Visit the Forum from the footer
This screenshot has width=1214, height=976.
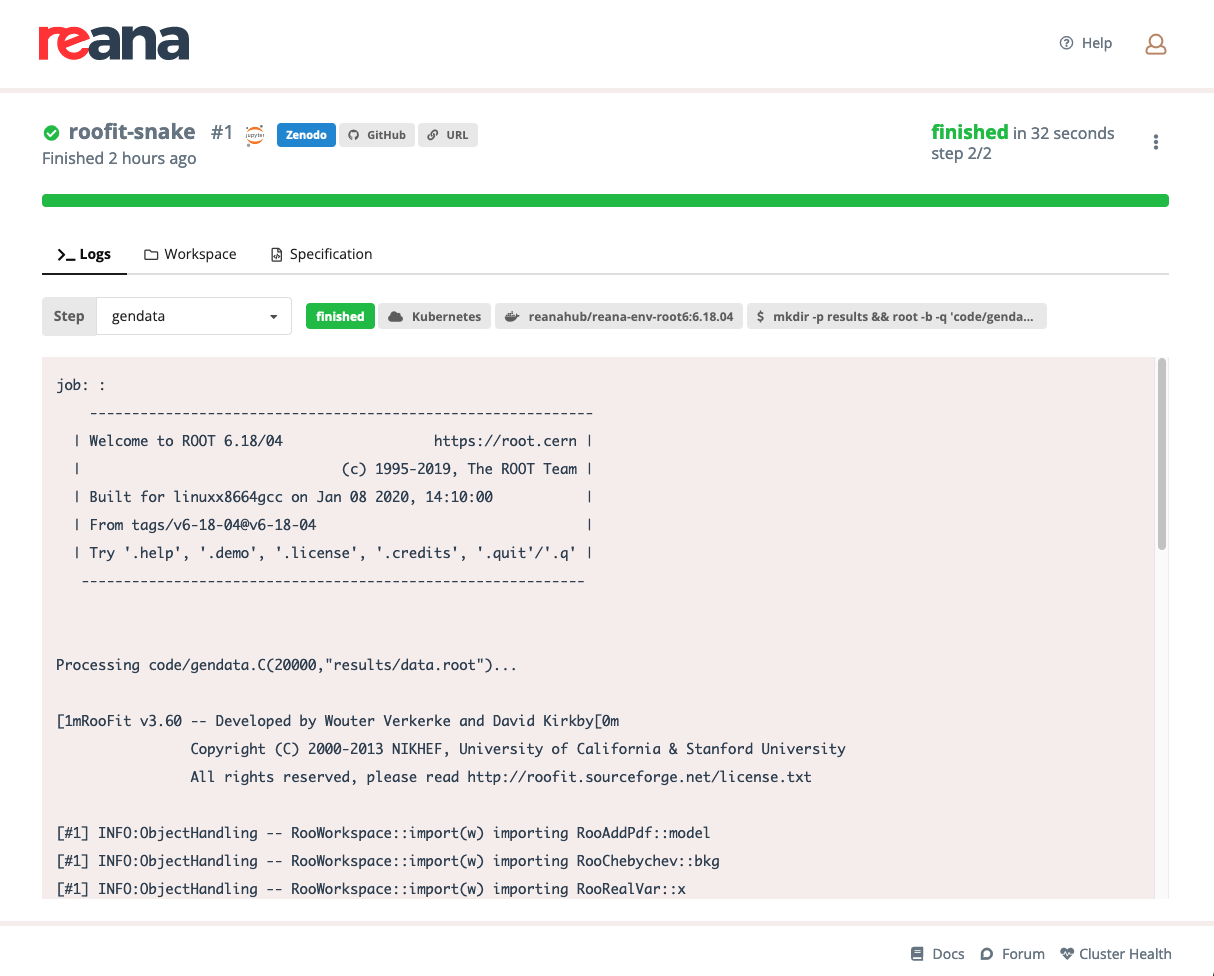(x=1012, y=953)
